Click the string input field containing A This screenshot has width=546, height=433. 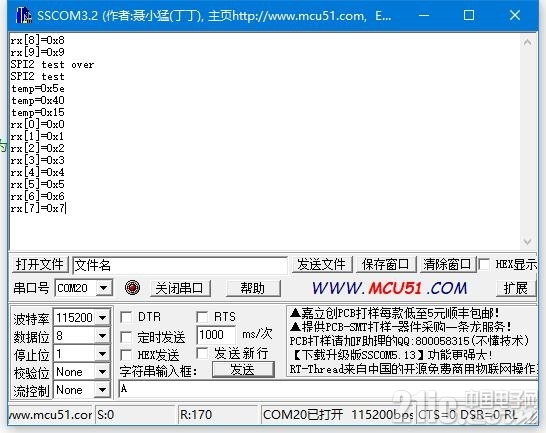(x=328, y=389)
